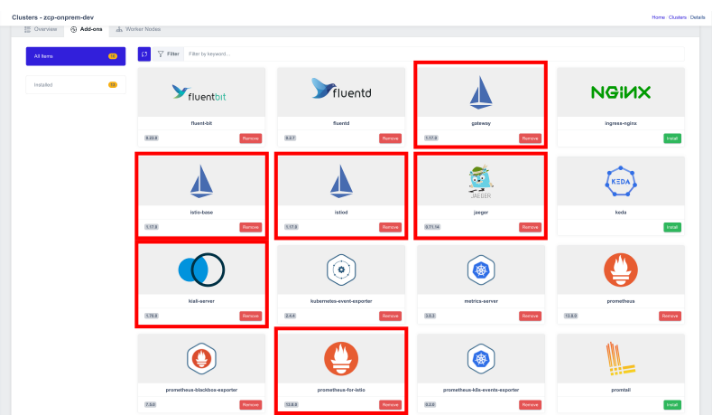Click the fluent-bit logo image
This screenshot has width=714, height=416.
pos(199,93)
